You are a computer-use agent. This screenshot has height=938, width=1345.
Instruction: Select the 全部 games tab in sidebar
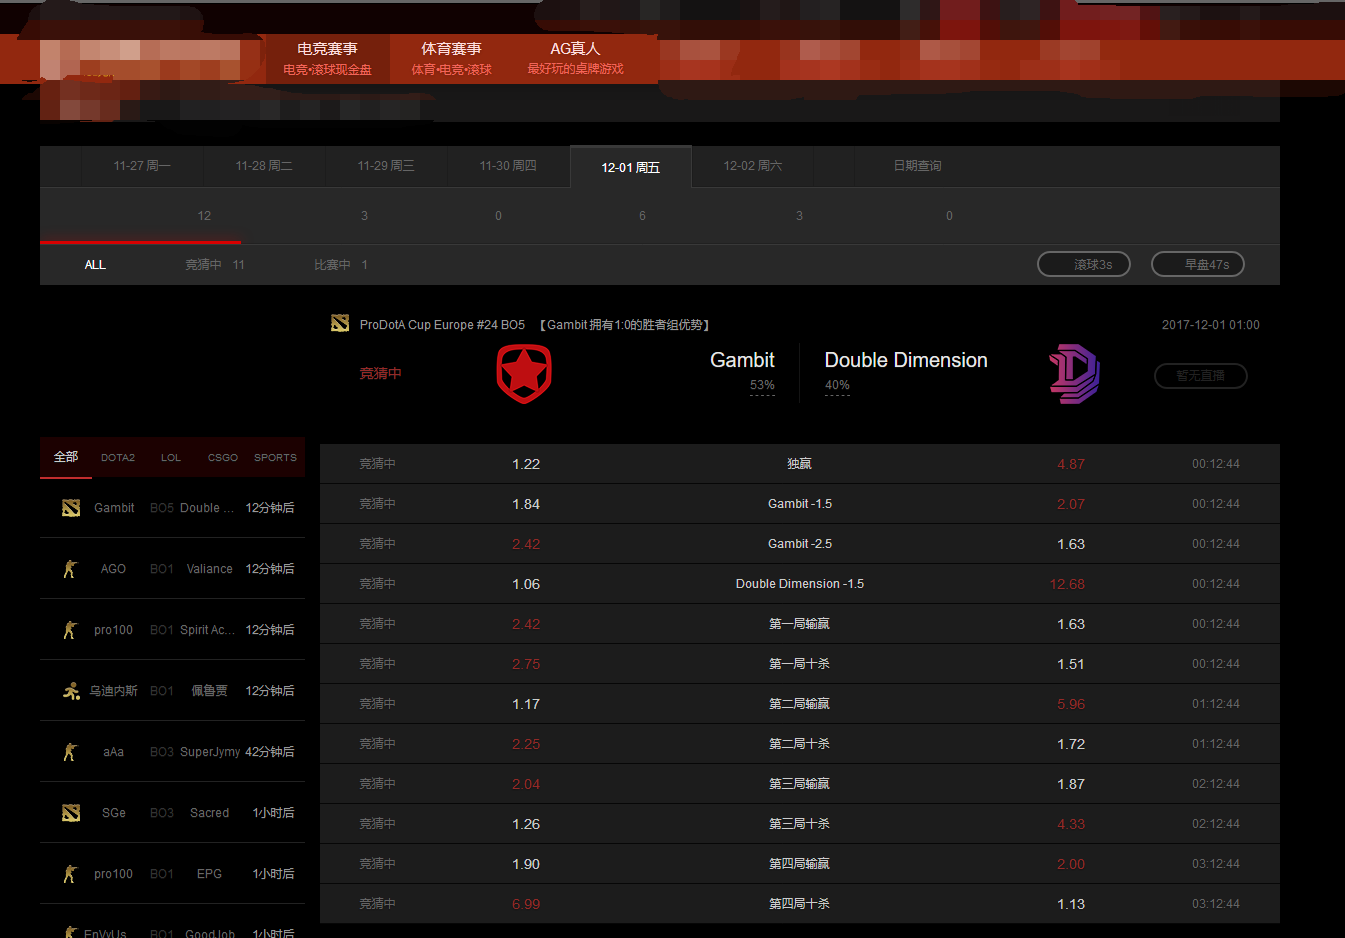(x=66, y=457)
